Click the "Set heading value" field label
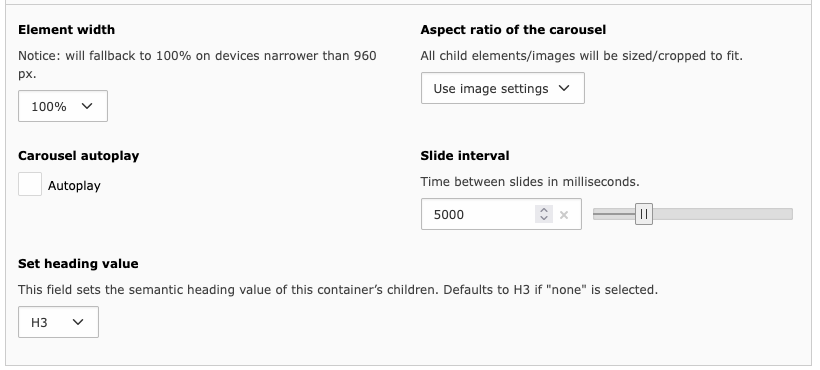The image size is (820, 370). [78, 264]
